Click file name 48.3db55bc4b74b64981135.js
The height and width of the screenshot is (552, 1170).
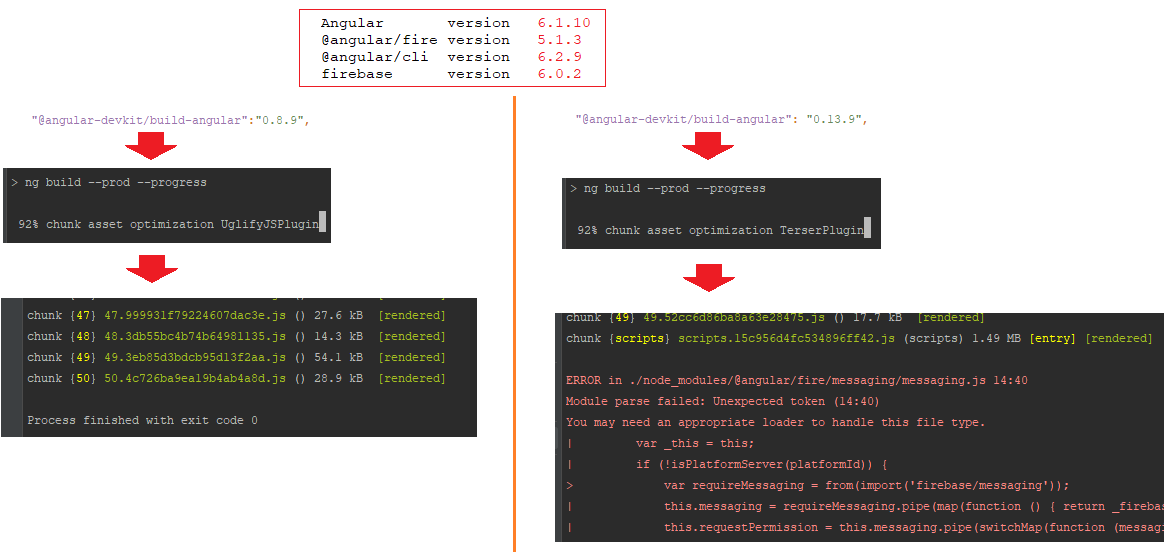195,336
